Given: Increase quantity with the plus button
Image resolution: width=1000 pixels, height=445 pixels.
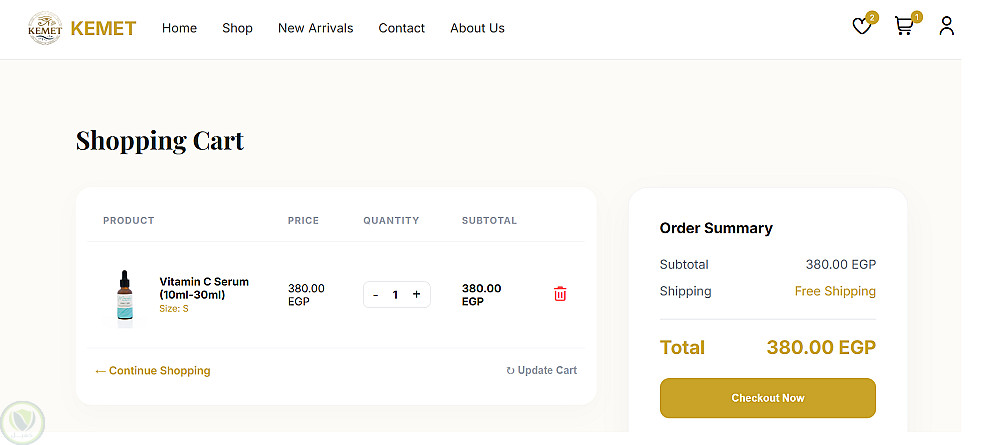Looking at the screenshot, I should click(x=417, y=295).
